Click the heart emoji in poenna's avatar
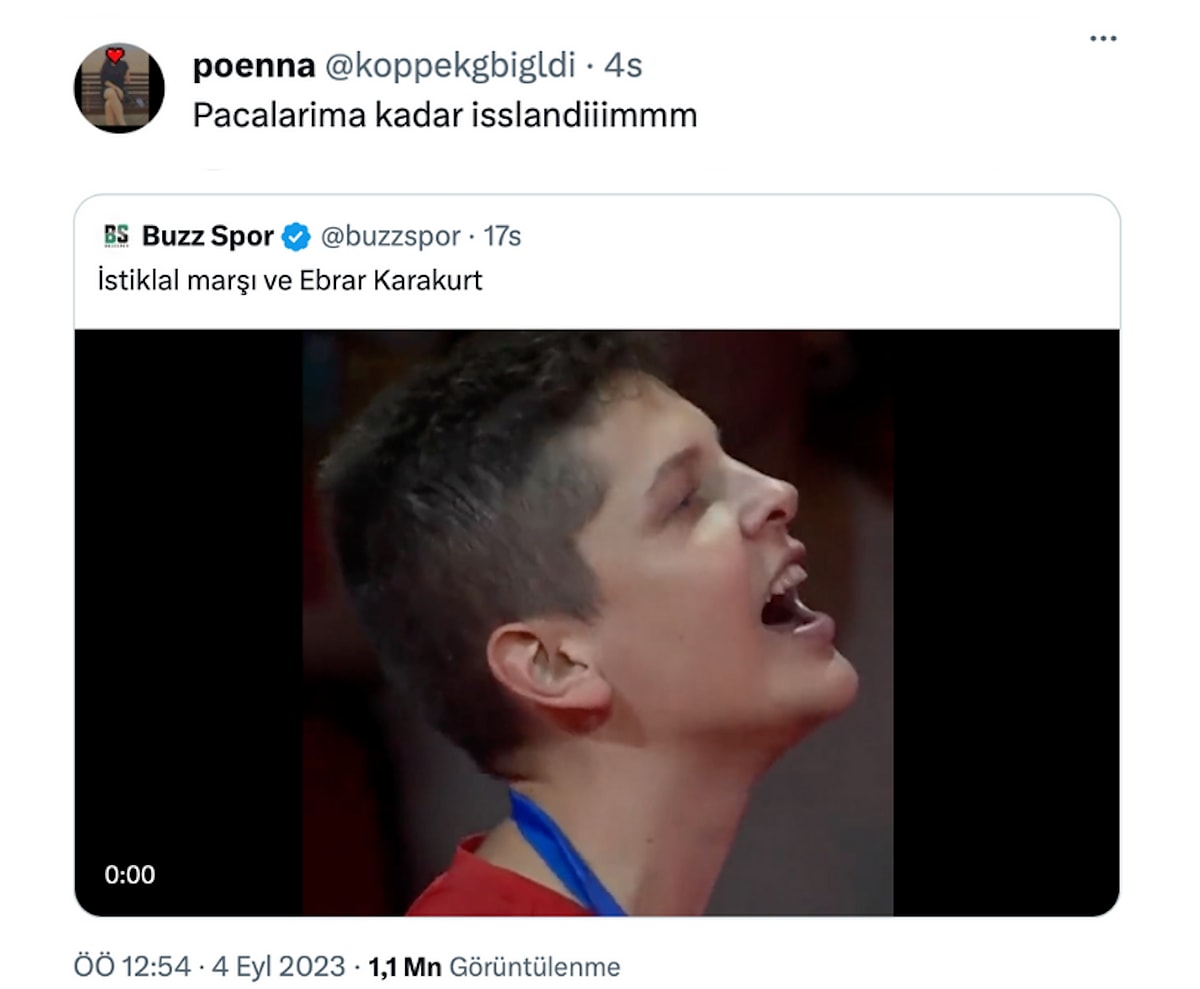Screen dimensions: 1200x989 tap(113, 53)
